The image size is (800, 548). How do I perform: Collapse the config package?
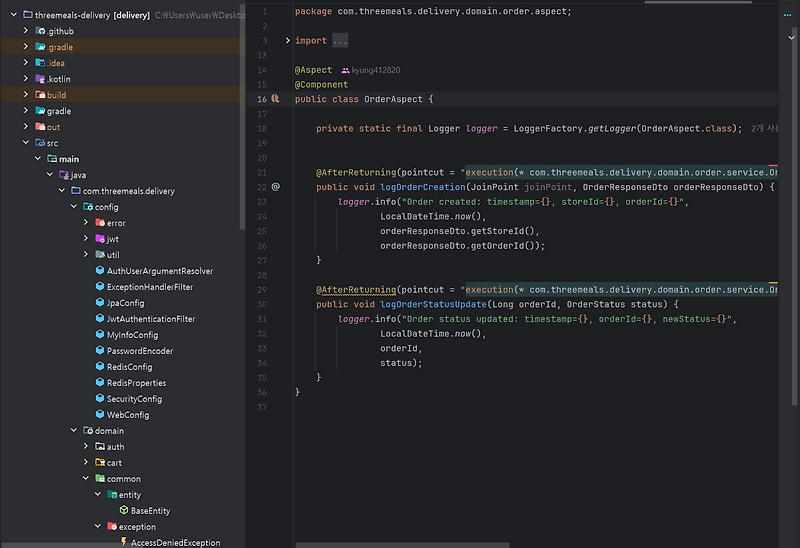(74, 207)
